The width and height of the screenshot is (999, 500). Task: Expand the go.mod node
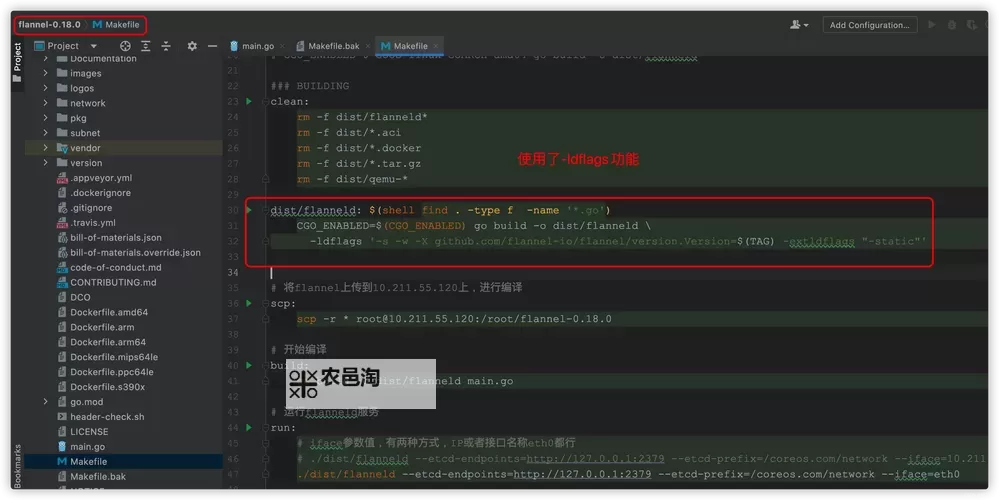coord(45,402)
